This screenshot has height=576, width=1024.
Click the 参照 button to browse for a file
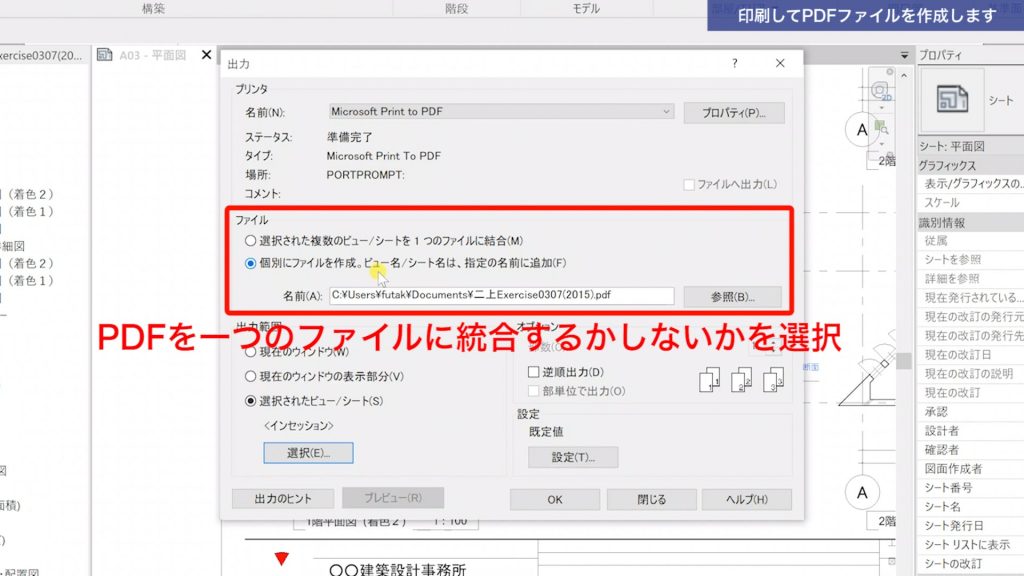tap(733, 296)
